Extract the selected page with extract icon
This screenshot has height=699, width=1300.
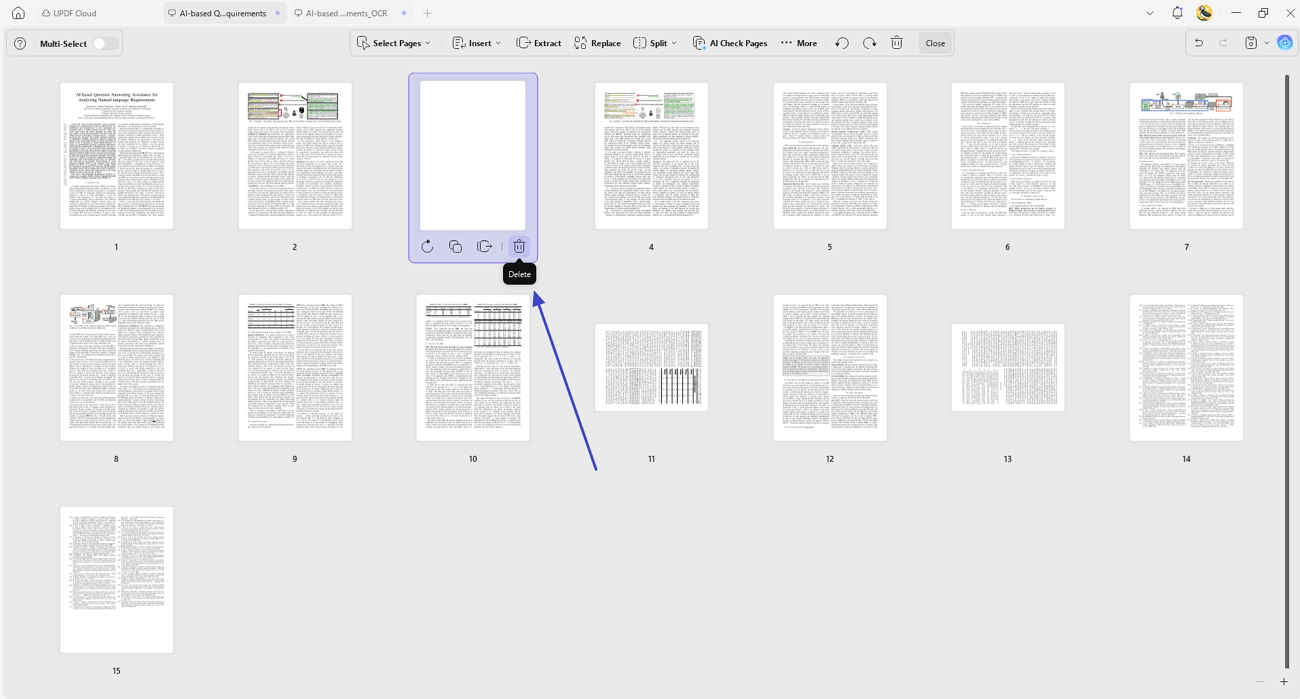pyautogui.click(x=485, y=246)
